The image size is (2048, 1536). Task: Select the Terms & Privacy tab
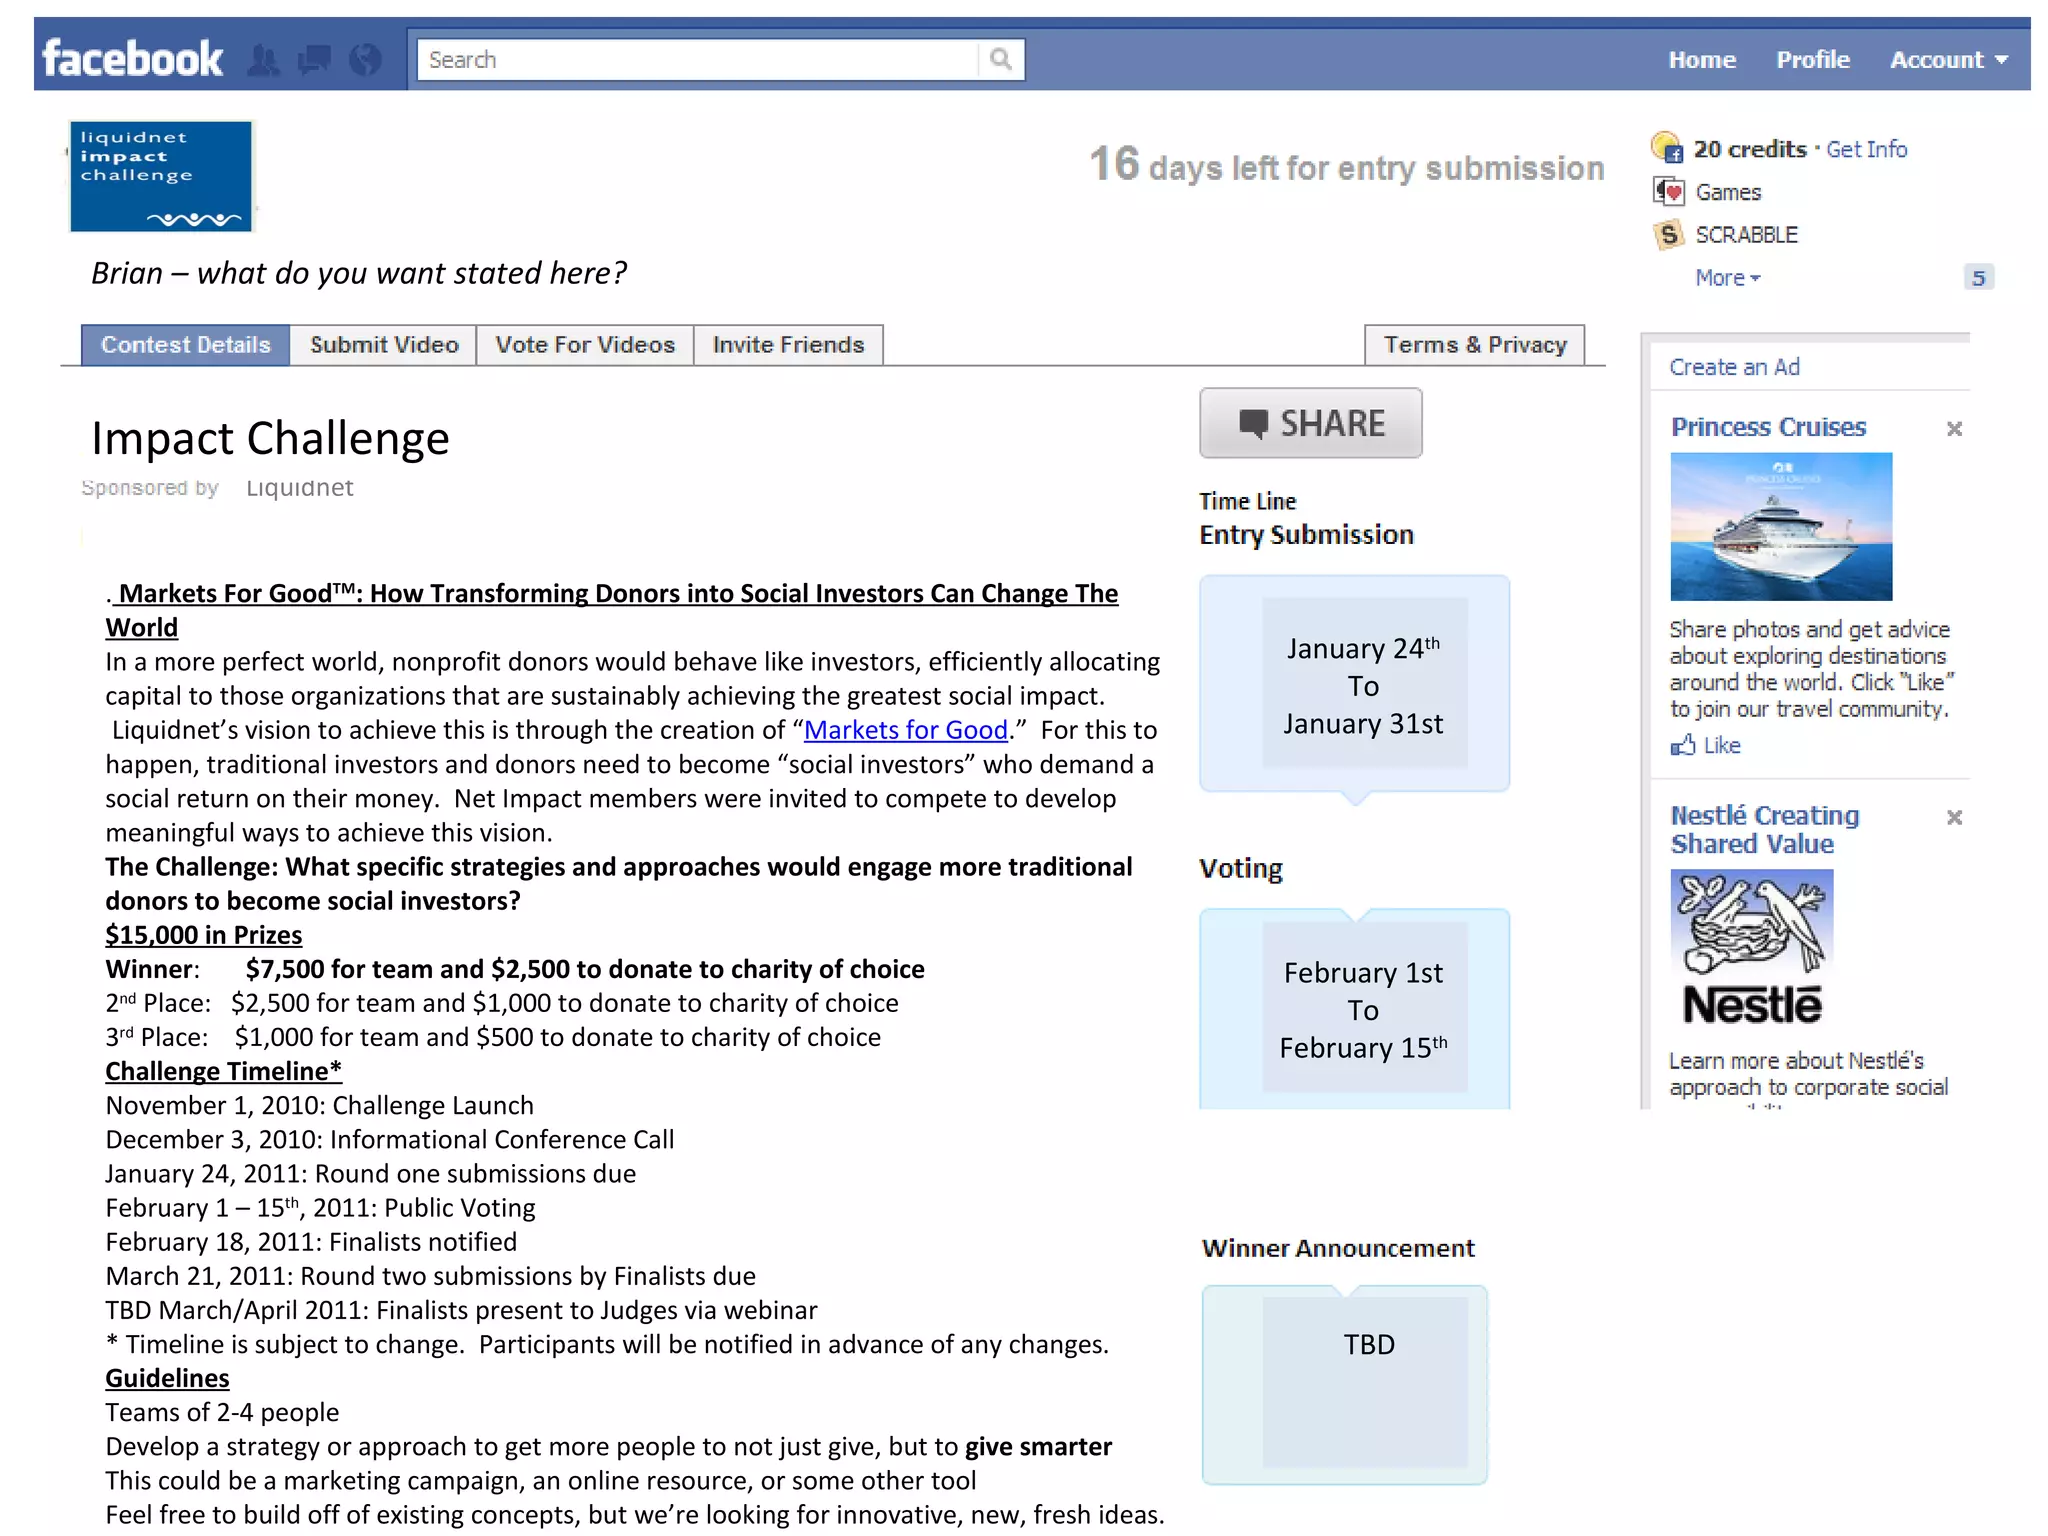coord(1474,345)
